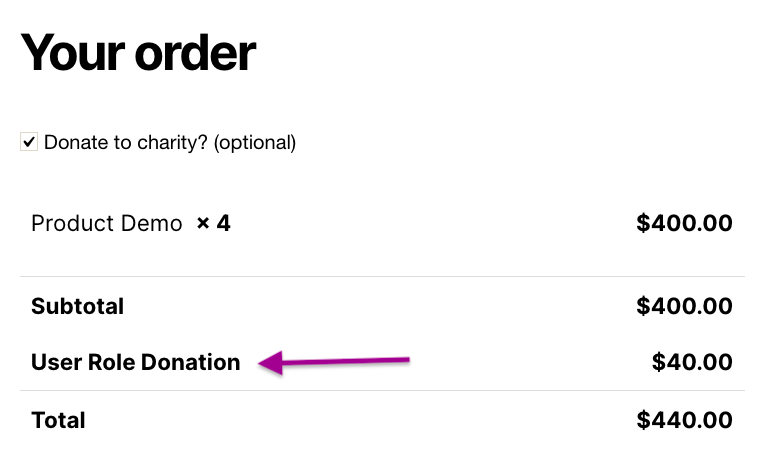Click the divider line above Subtotal

pyautogui.click(x=382, y=277)
